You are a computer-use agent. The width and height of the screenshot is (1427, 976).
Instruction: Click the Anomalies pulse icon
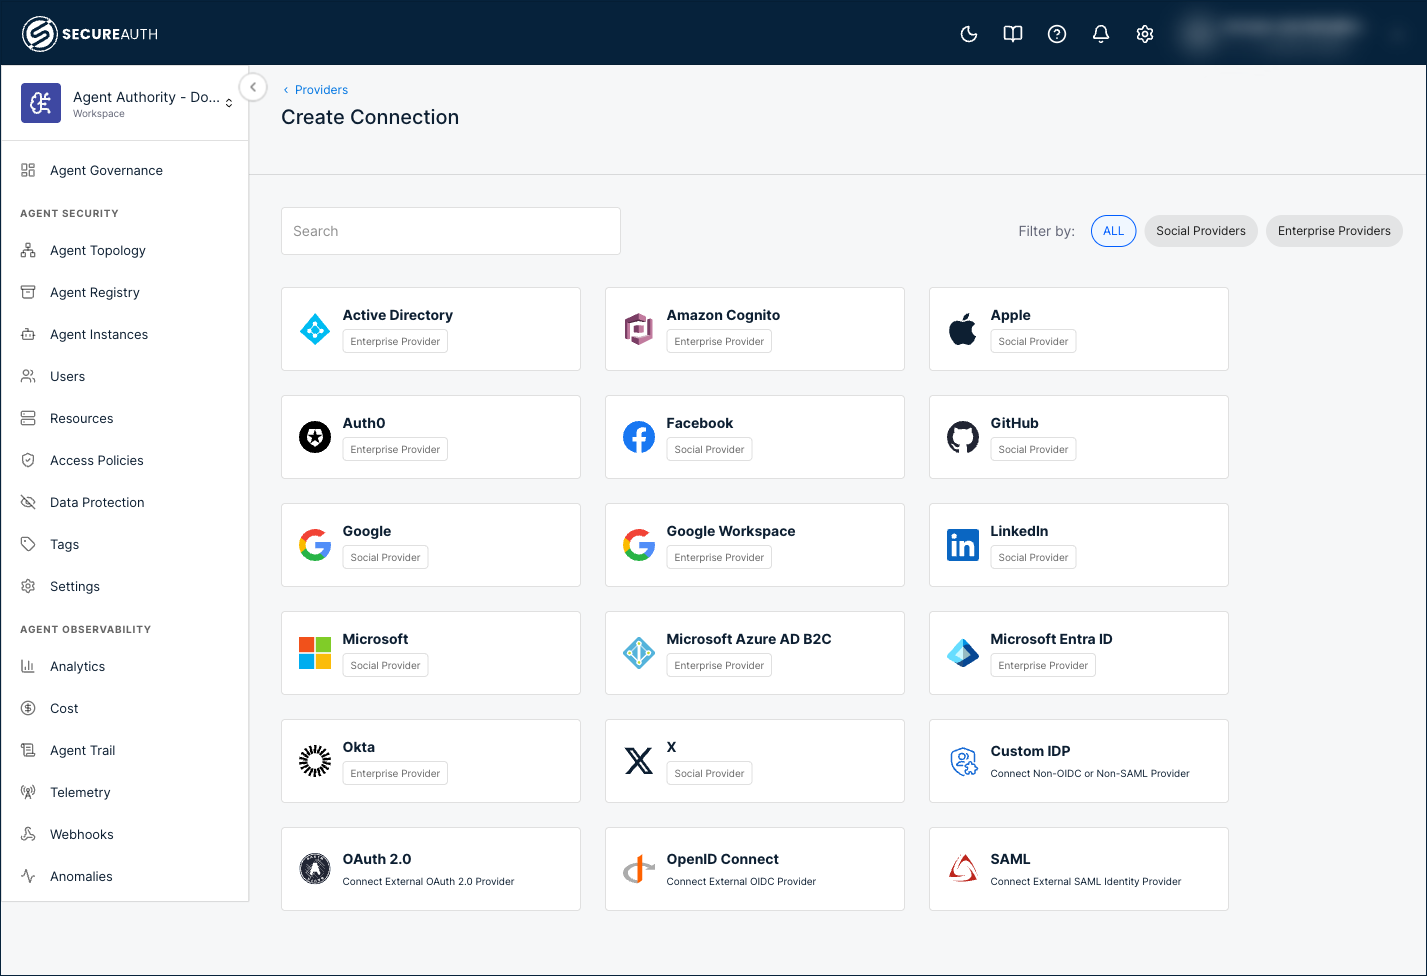28,877
